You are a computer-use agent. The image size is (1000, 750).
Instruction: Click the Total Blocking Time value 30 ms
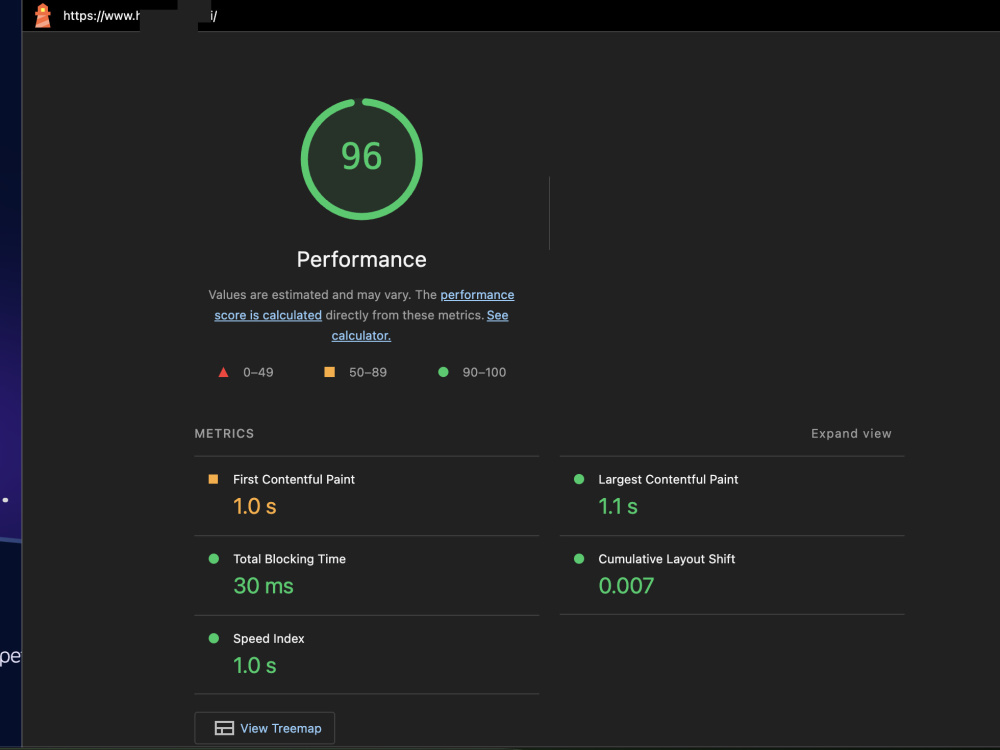pos(263,586)
